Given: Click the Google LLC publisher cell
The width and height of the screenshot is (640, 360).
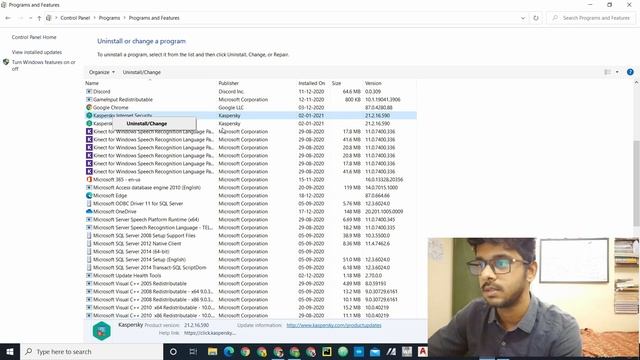Looking at the screenshot, I should [231, 108].
